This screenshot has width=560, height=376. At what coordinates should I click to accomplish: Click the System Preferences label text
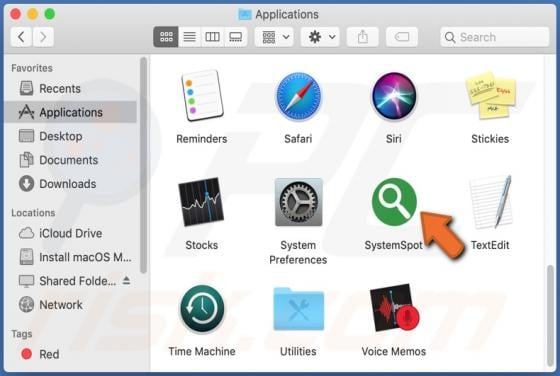(x=298, y=252)
